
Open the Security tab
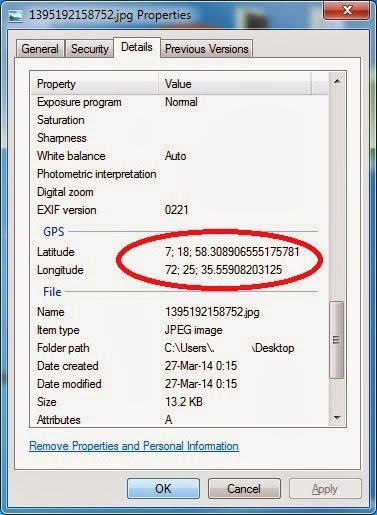point(90,49)
